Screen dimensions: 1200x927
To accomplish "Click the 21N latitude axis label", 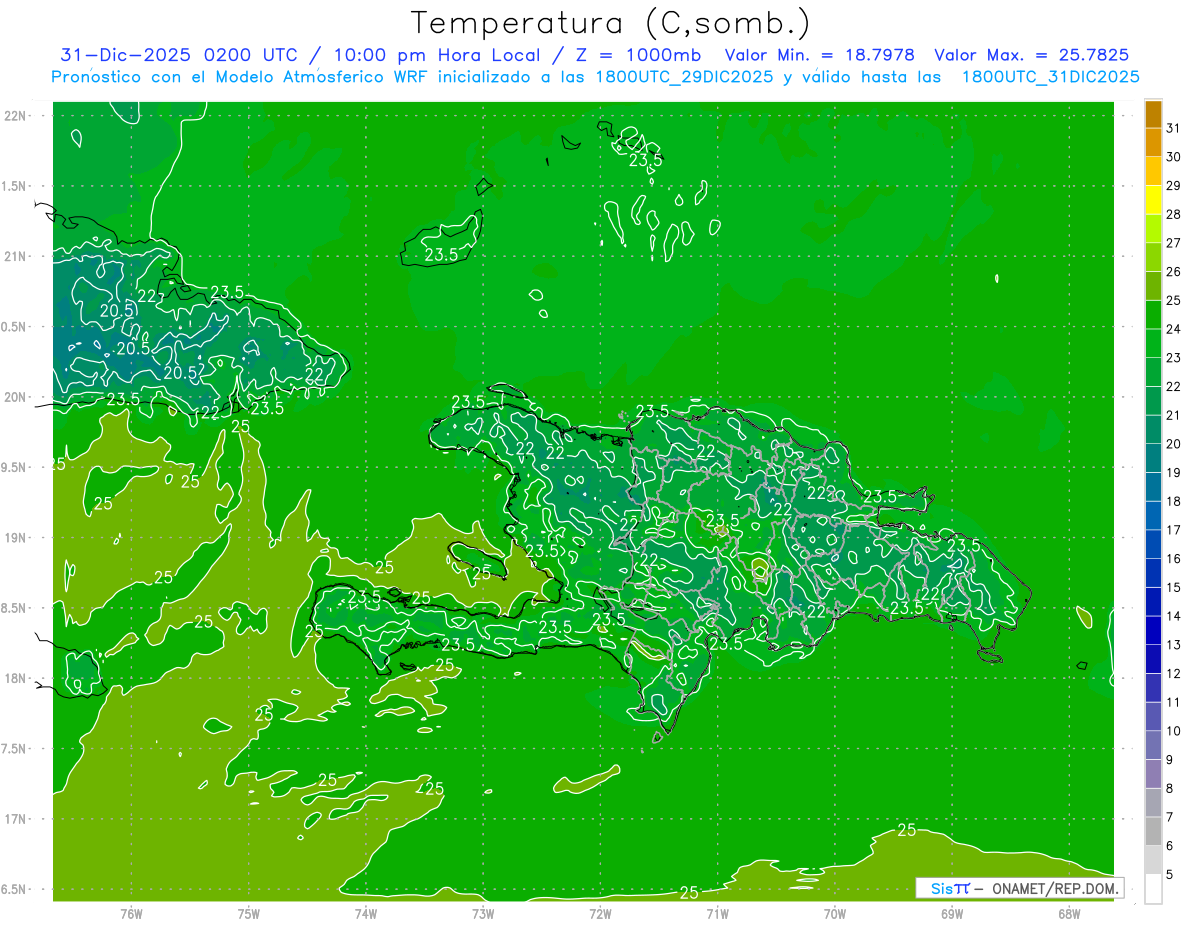I will [x=15, y=256].
